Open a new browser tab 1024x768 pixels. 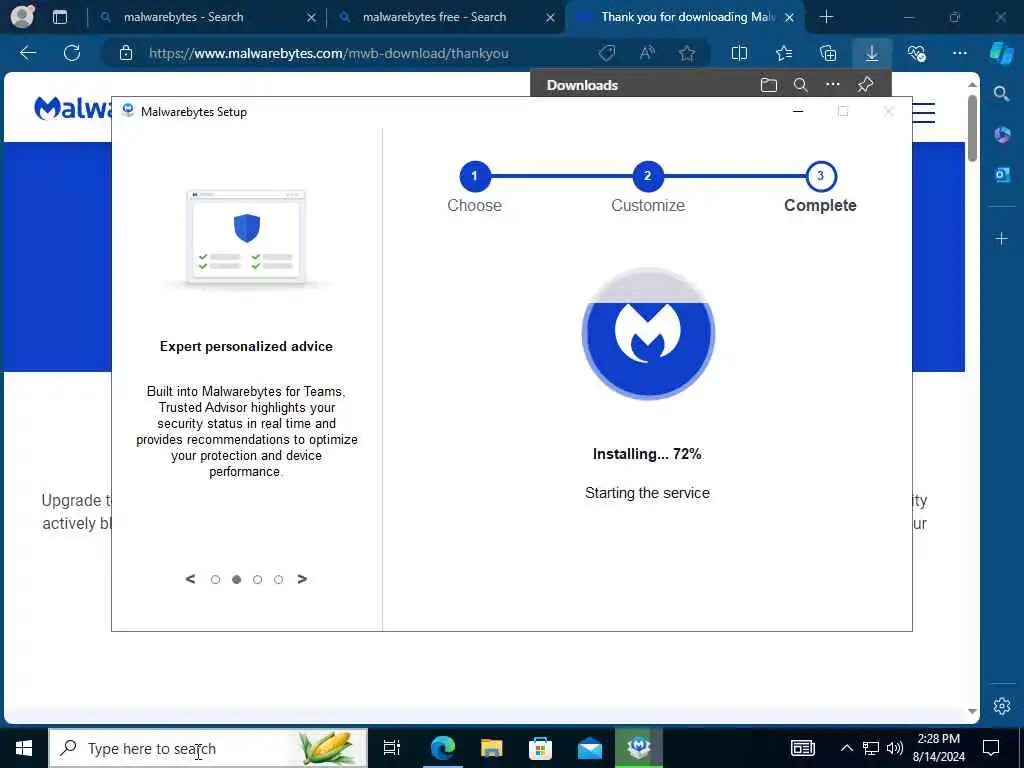coord(826,17)
